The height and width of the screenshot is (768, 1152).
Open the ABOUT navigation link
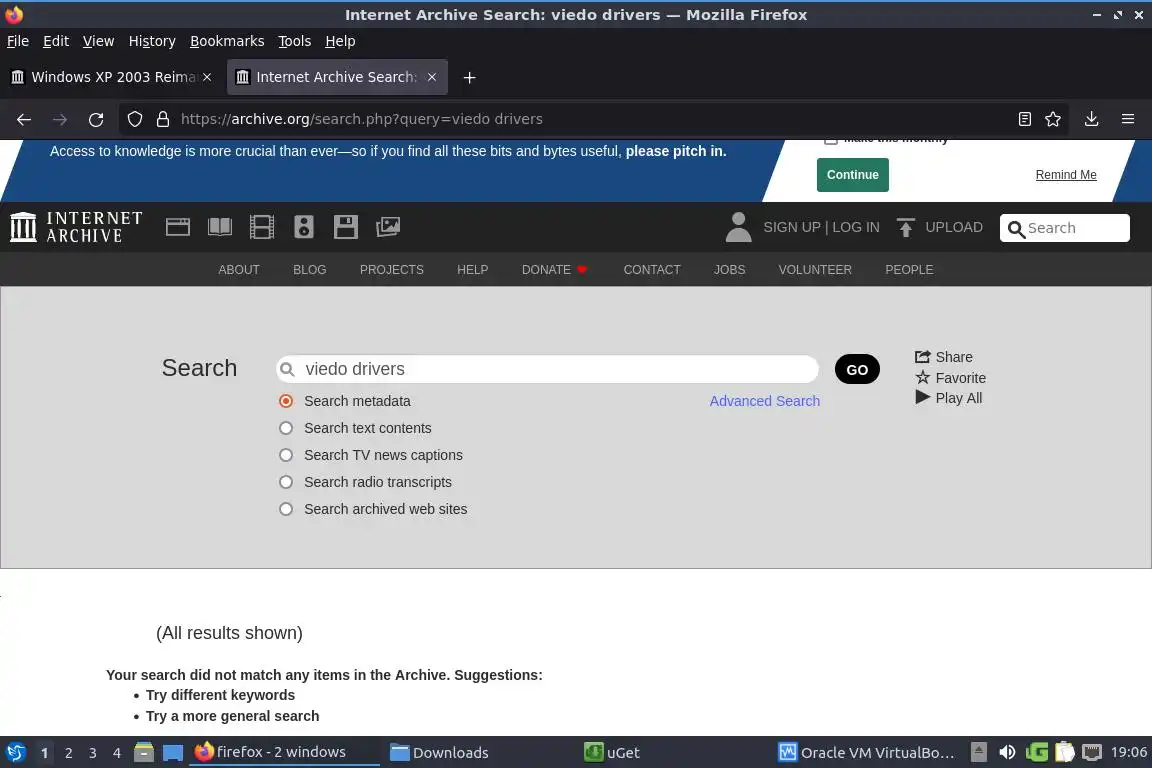(x=239, y=270)
